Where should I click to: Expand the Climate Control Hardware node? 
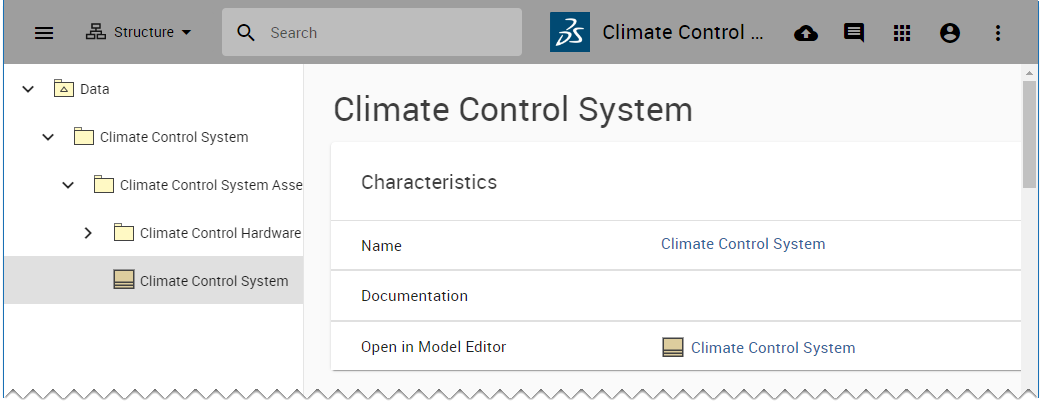pyautogui.click(x=88, y=233)
